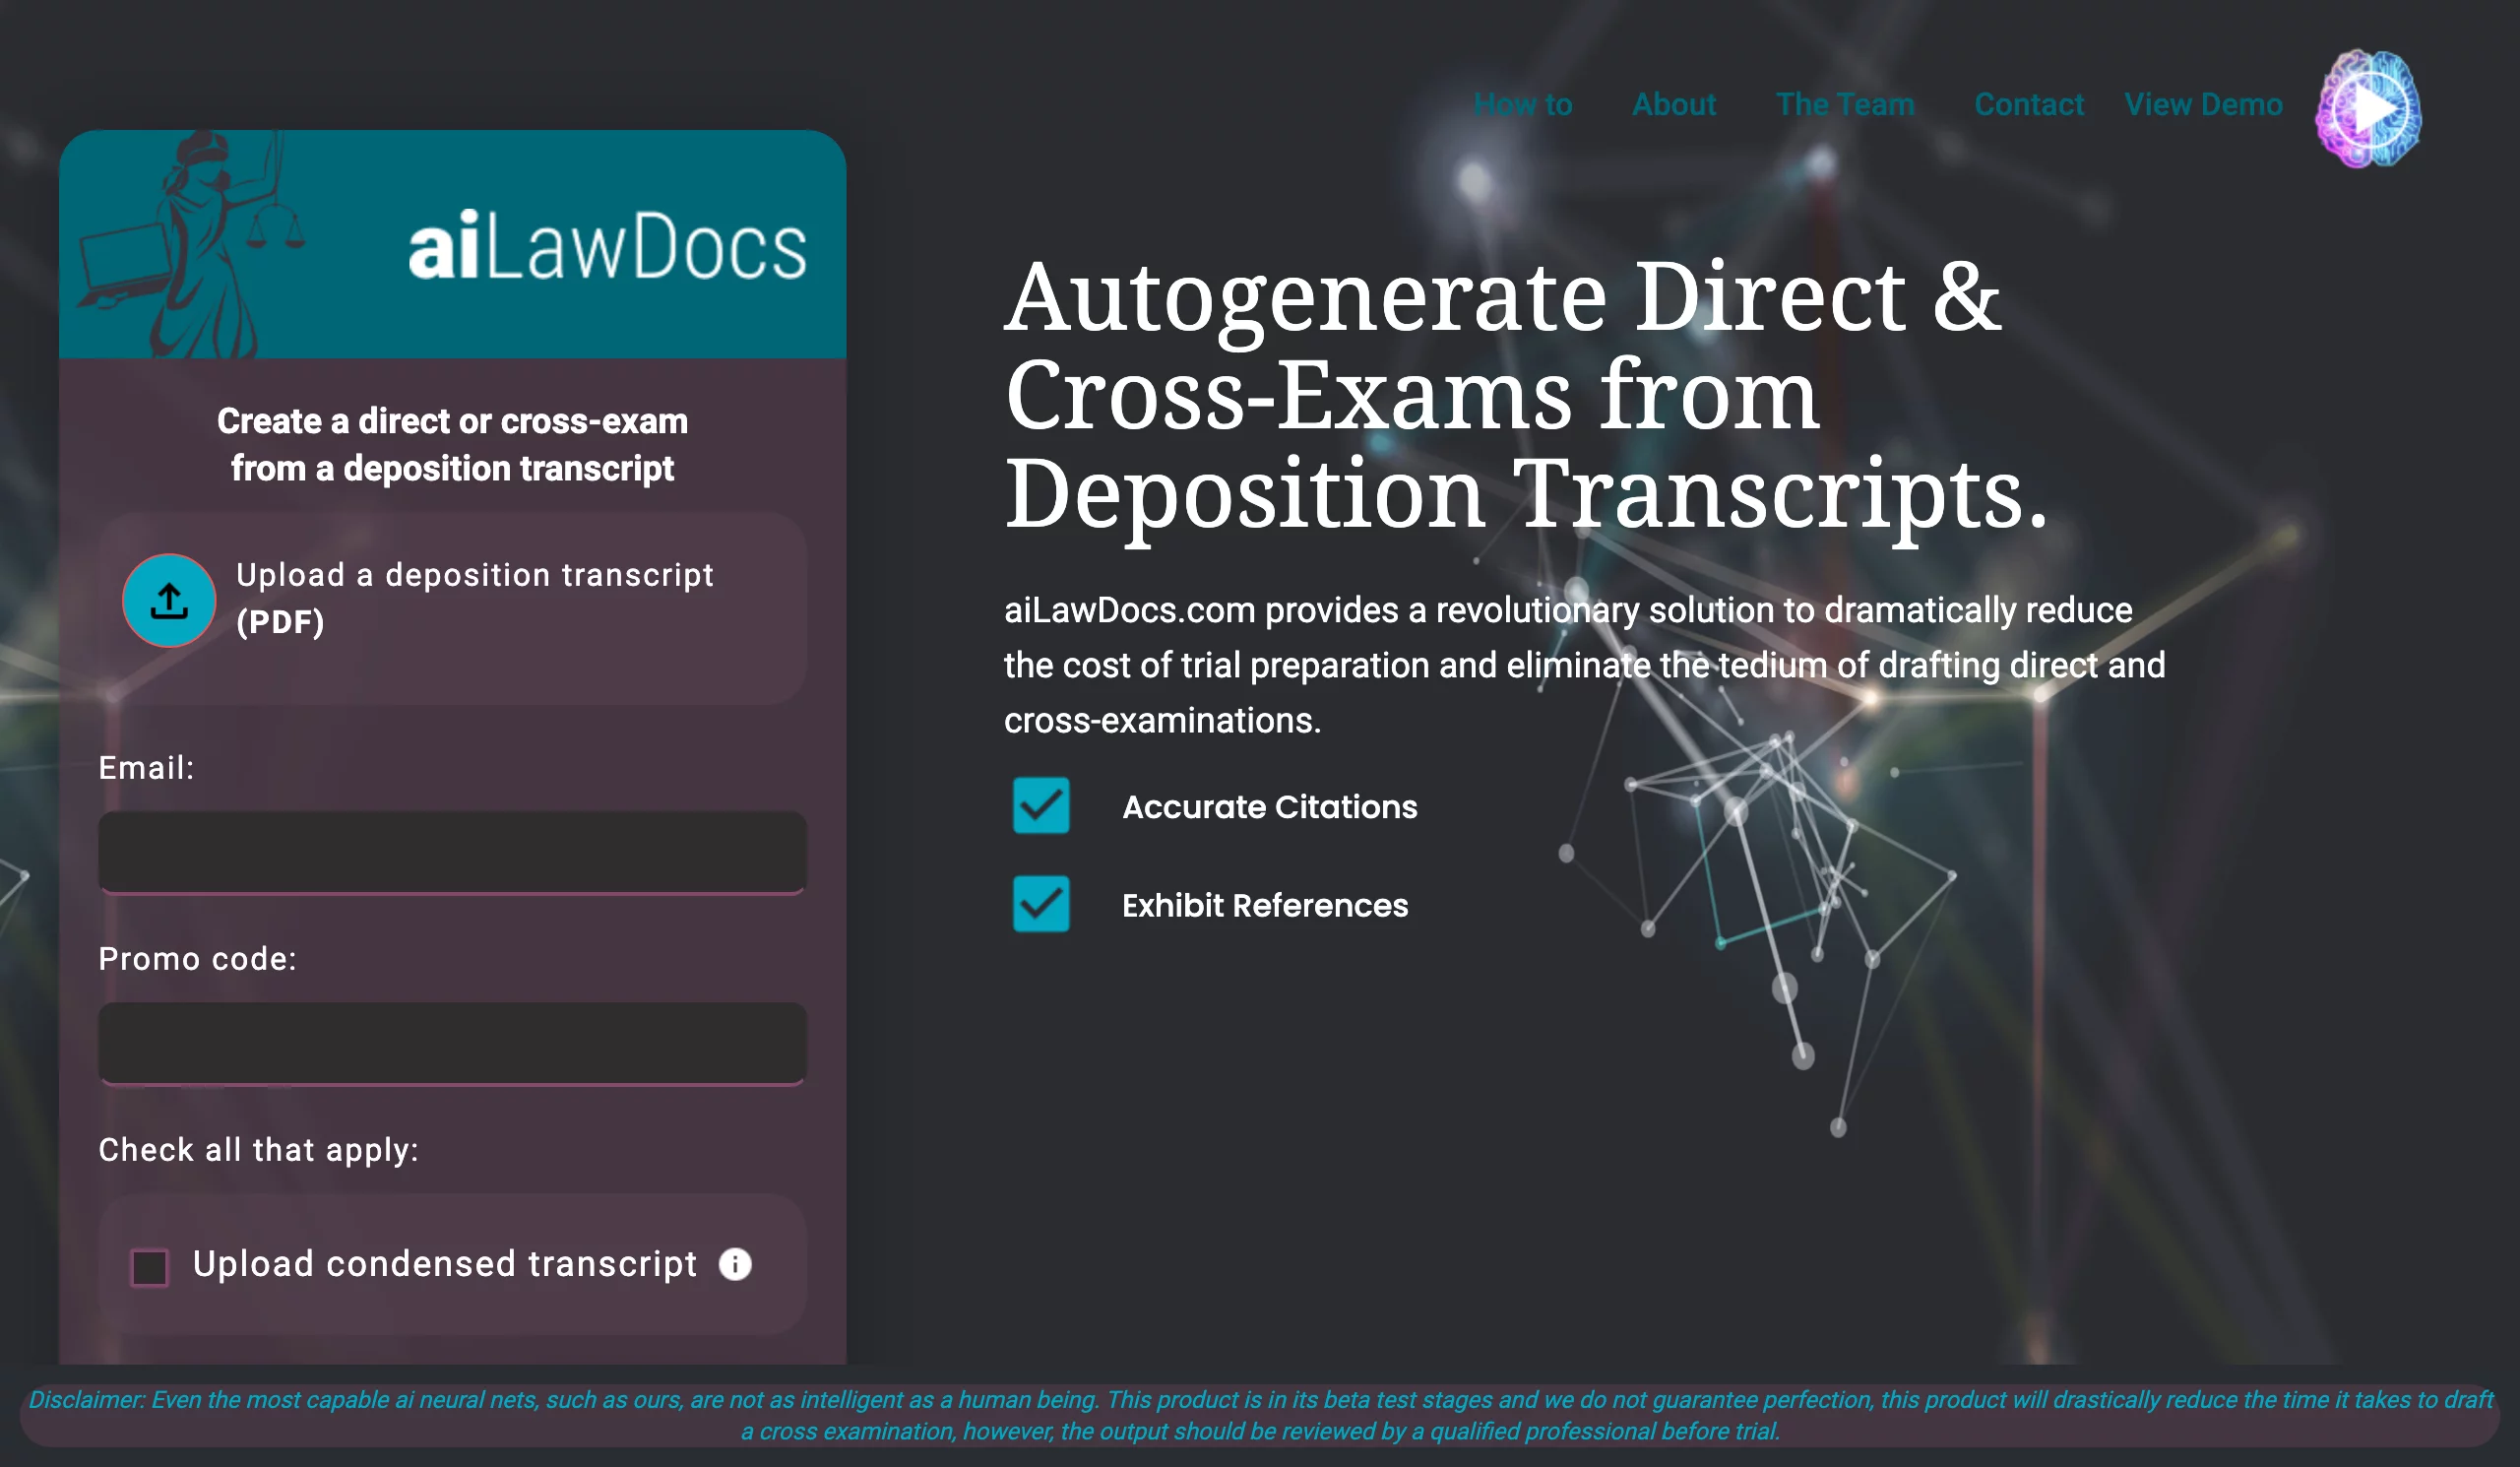Select The Team tab
The height and width of the screenshot is (1467, 2520).
pyautogui.click(x=1843, y=104)
